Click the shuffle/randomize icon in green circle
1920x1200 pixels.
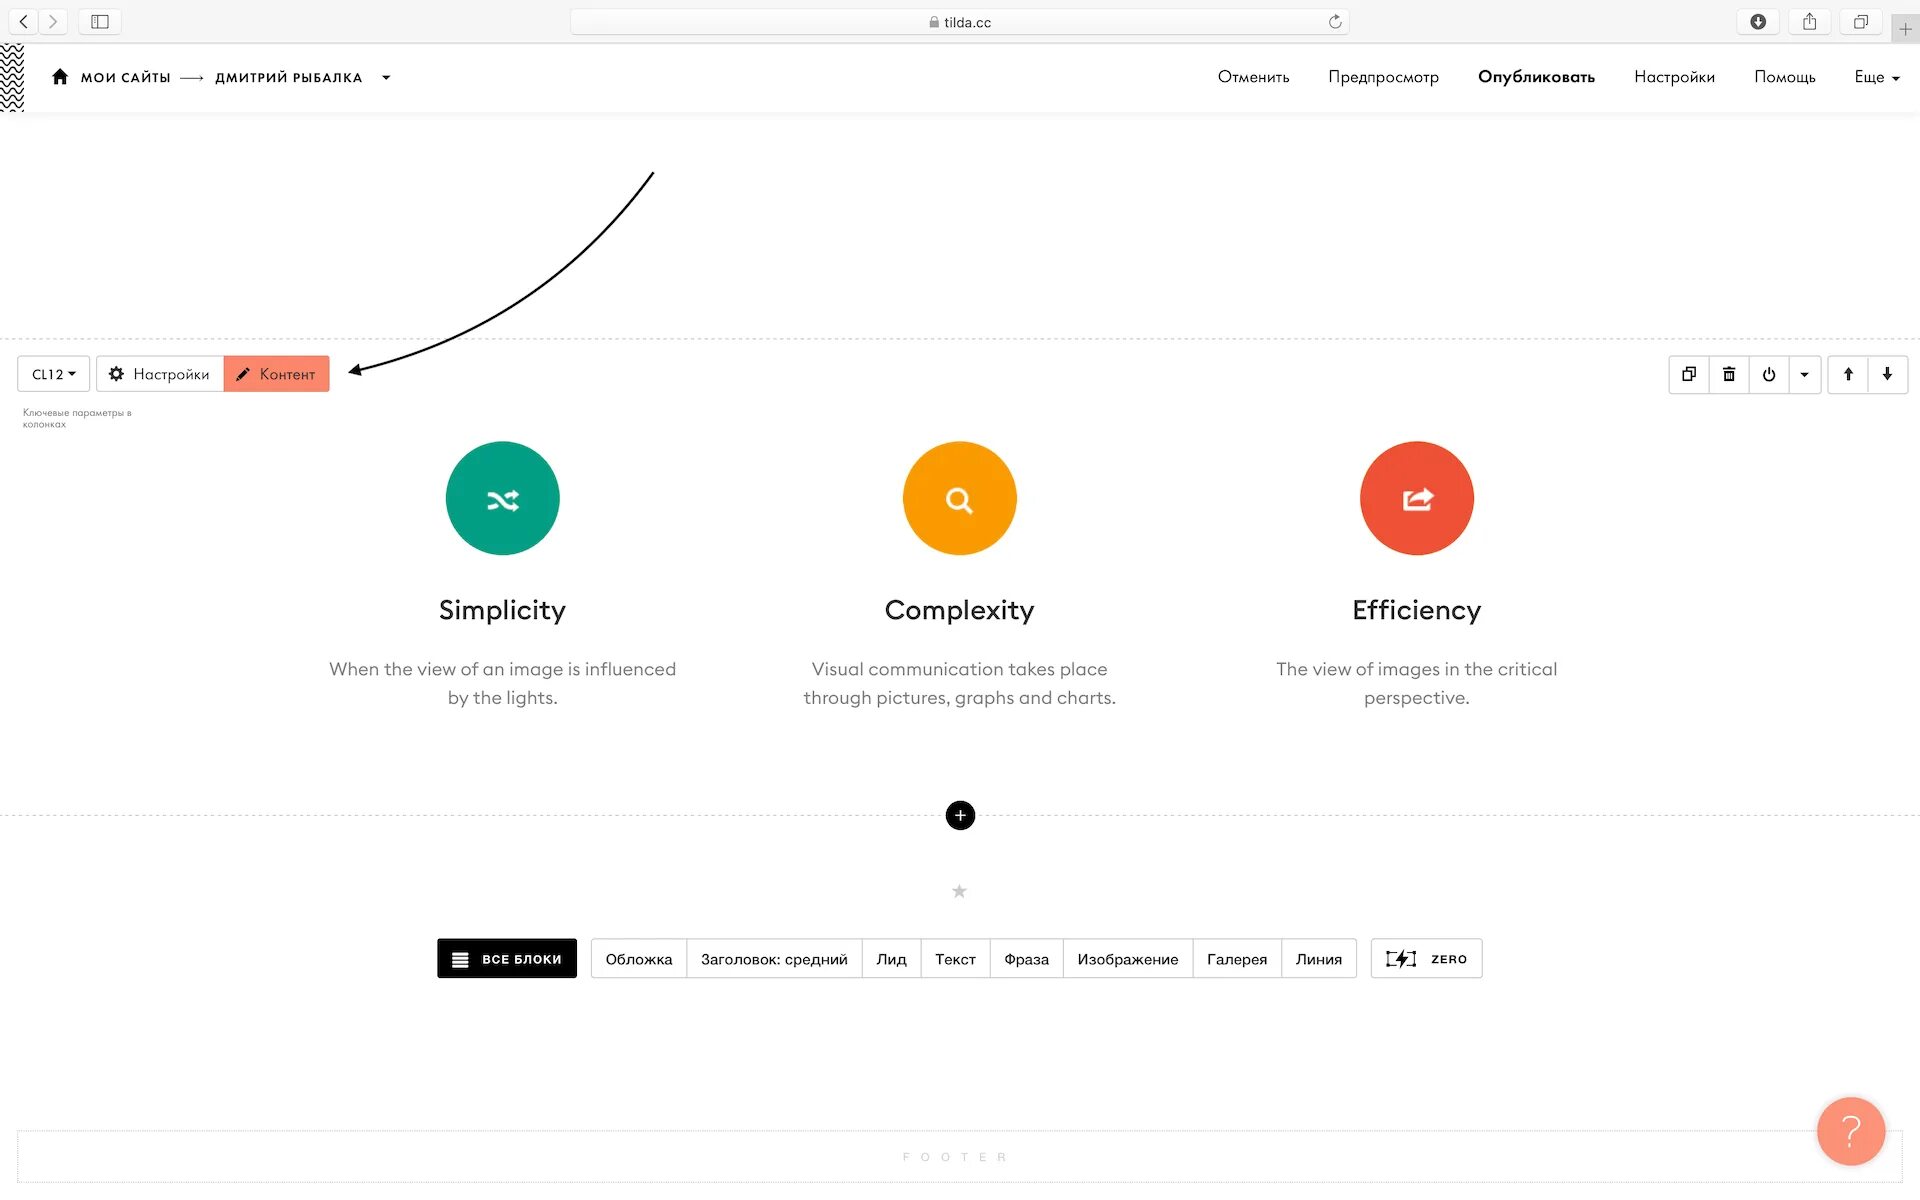[502, 498]
